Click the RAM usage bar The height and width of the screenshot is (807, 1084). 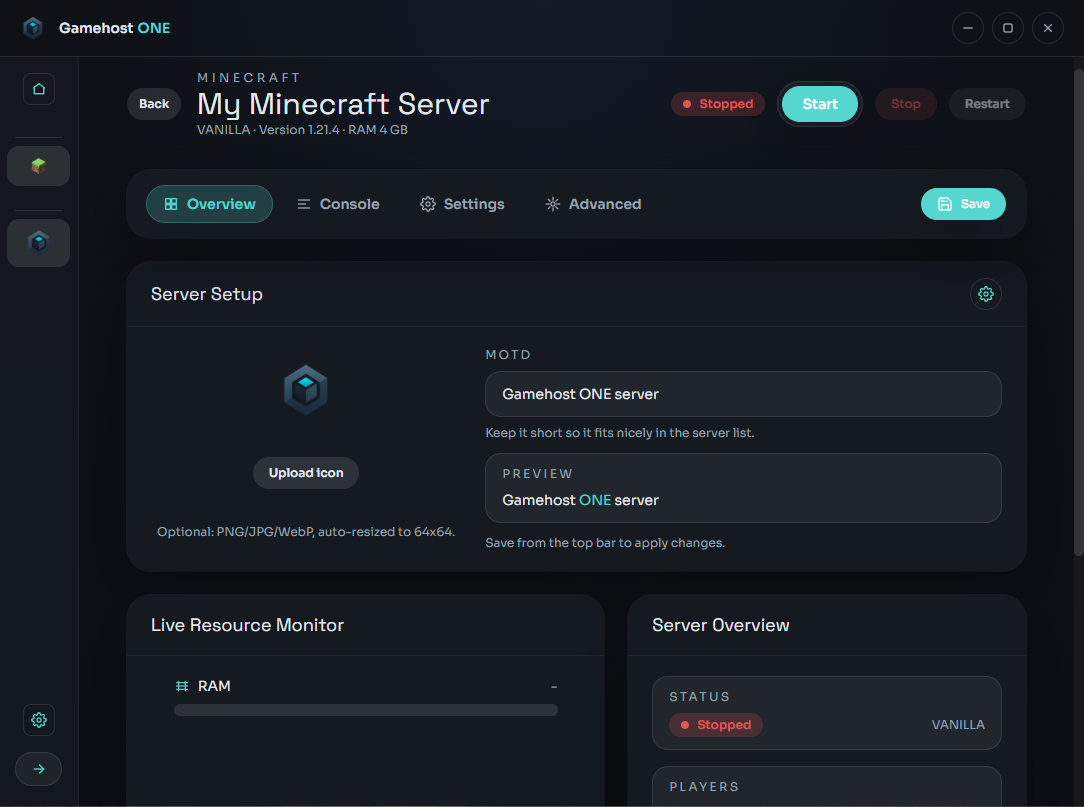pyautogui.click(x=366, y=709)
